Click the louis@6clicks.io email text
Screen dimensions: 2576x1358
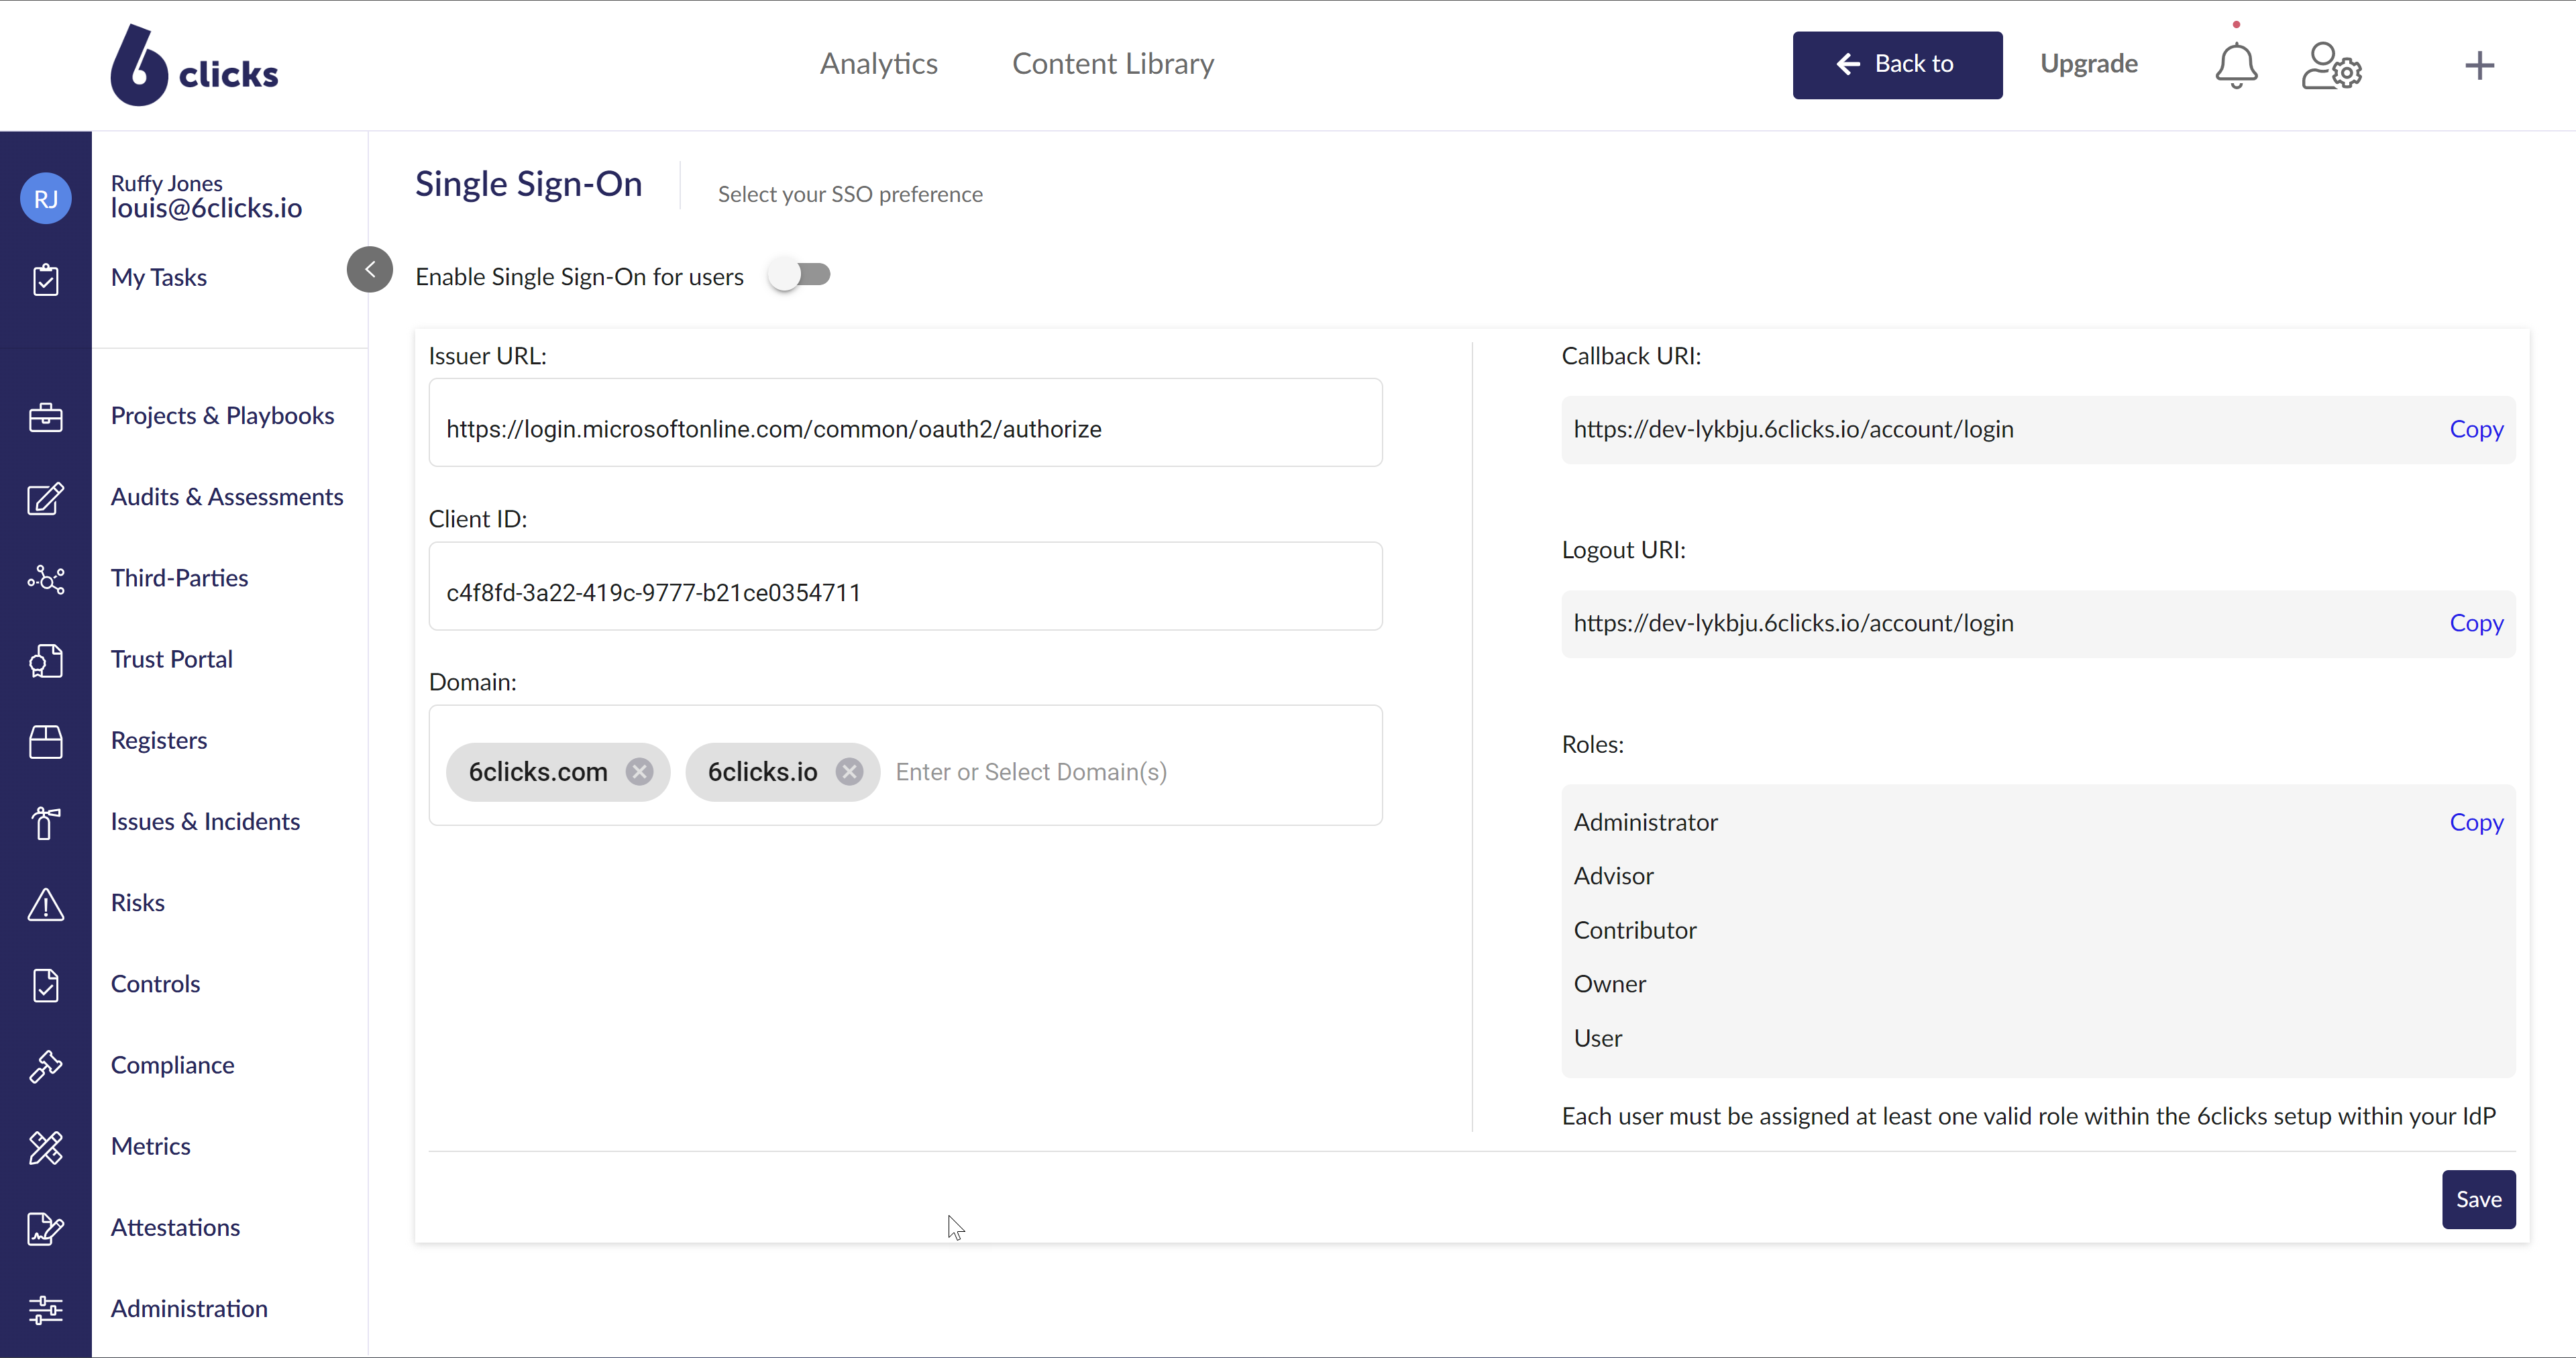(207, 208)
